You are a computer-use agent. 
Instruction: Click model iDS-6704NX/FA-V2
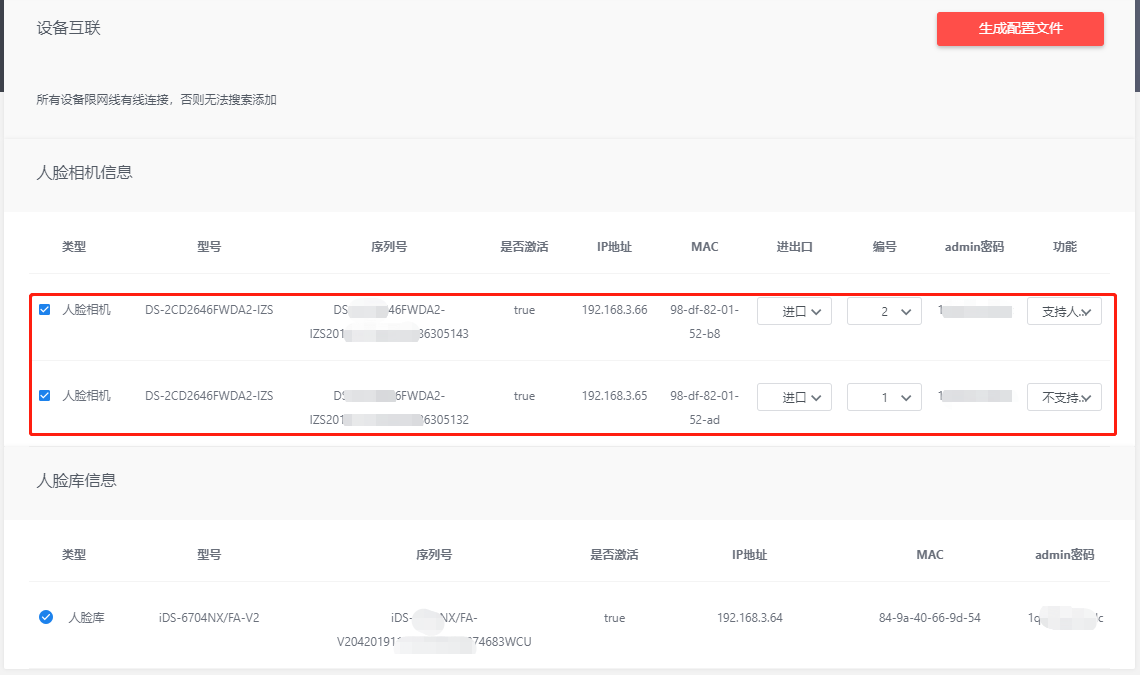(209, 618)
